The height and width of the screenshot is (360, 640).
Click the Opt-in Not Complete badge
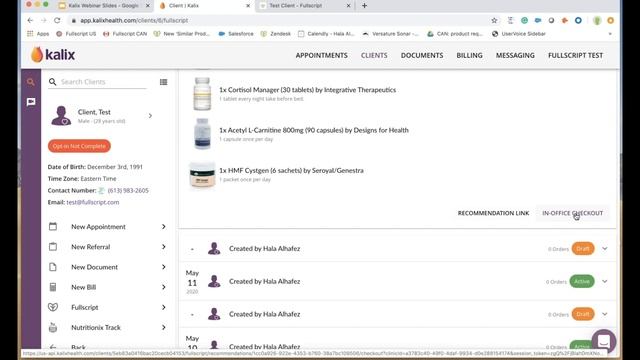pyautogui.click(x=79, y=146)
